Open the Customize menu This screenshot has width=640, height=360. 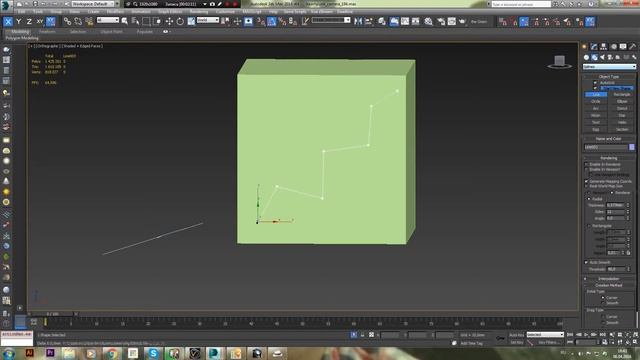225,12
